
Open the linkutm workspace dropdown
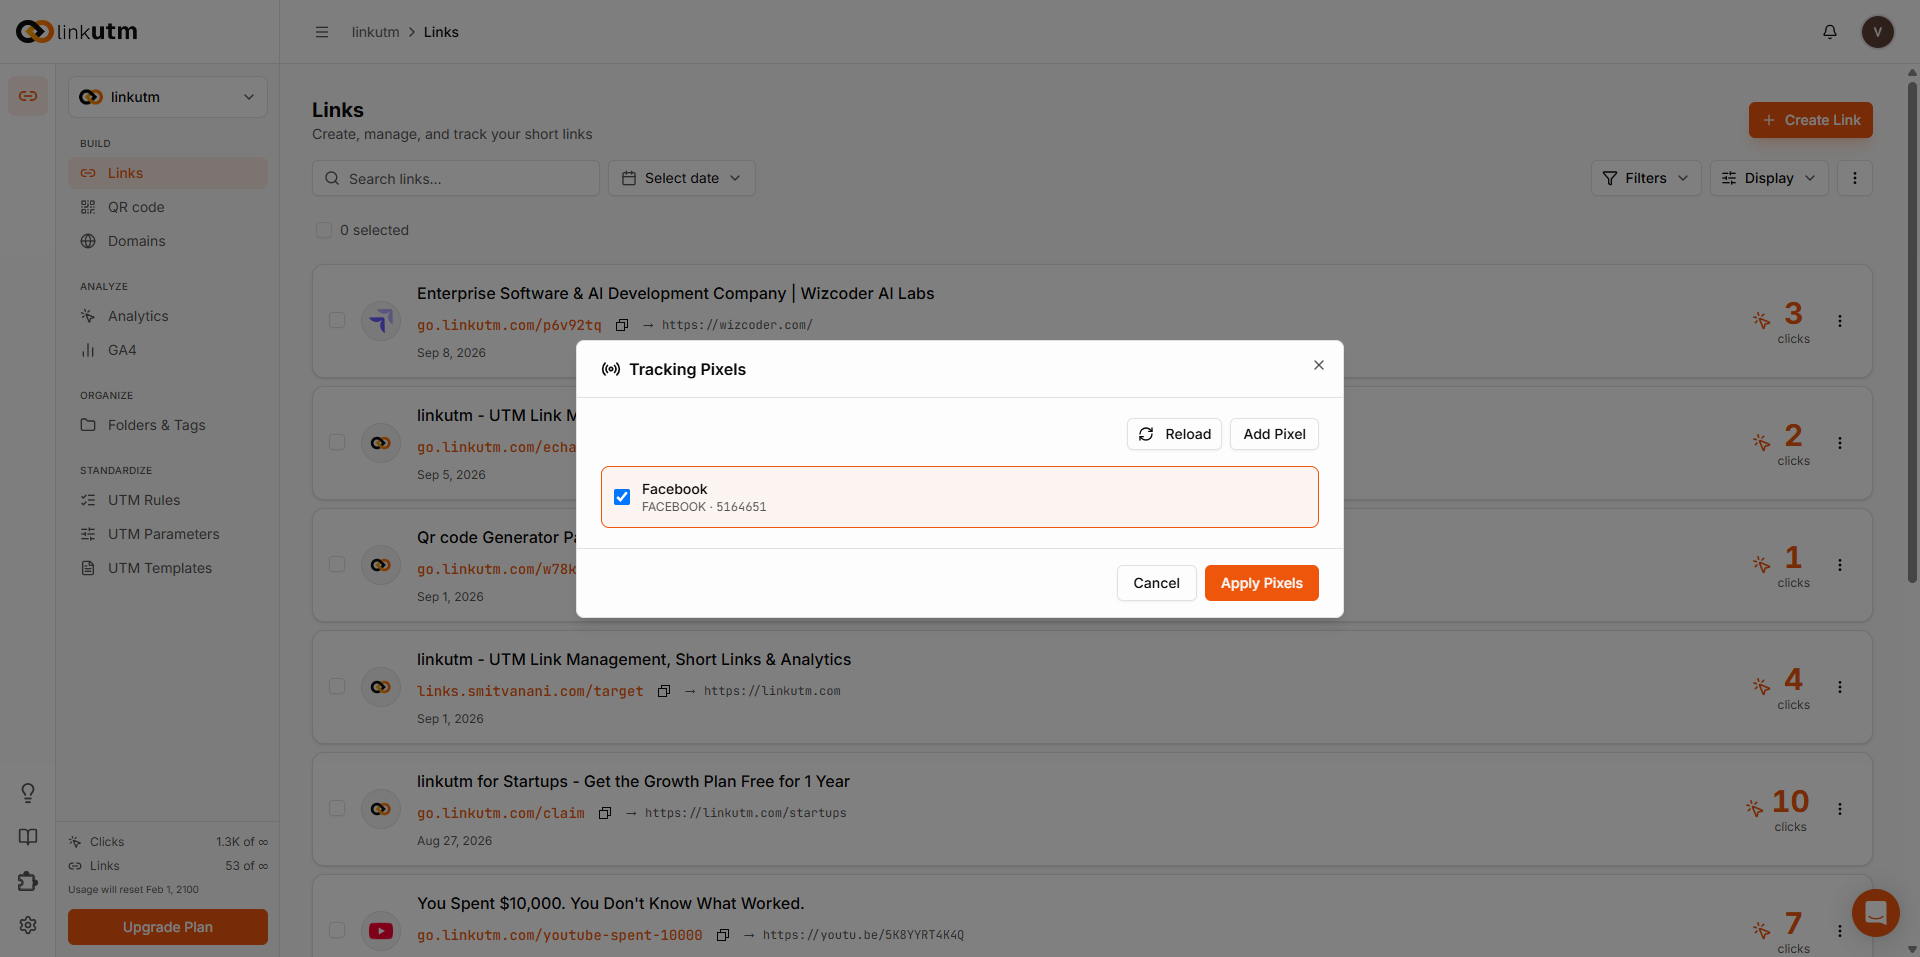click(x=168, y=97)
